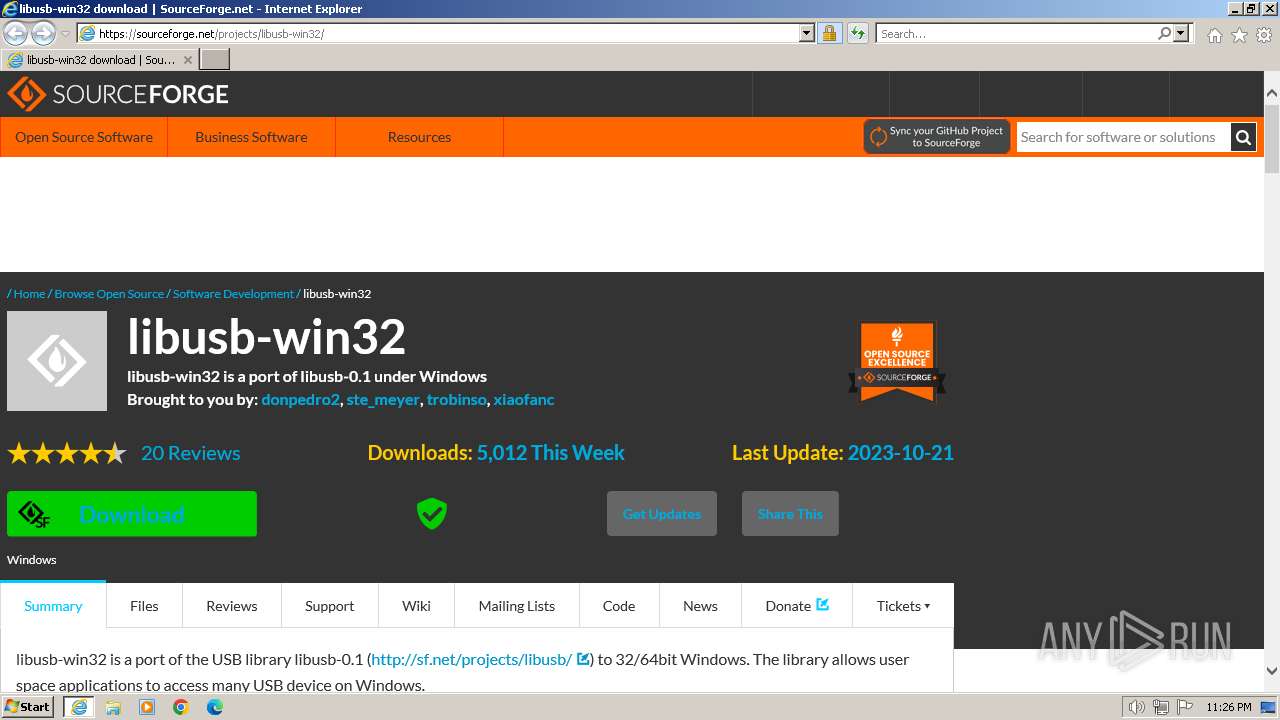Image resolution: width=1280 pixels, height=720 pixels.
Task: Click the external link icon after sf.net URL
Action: (x=583, y=659)
